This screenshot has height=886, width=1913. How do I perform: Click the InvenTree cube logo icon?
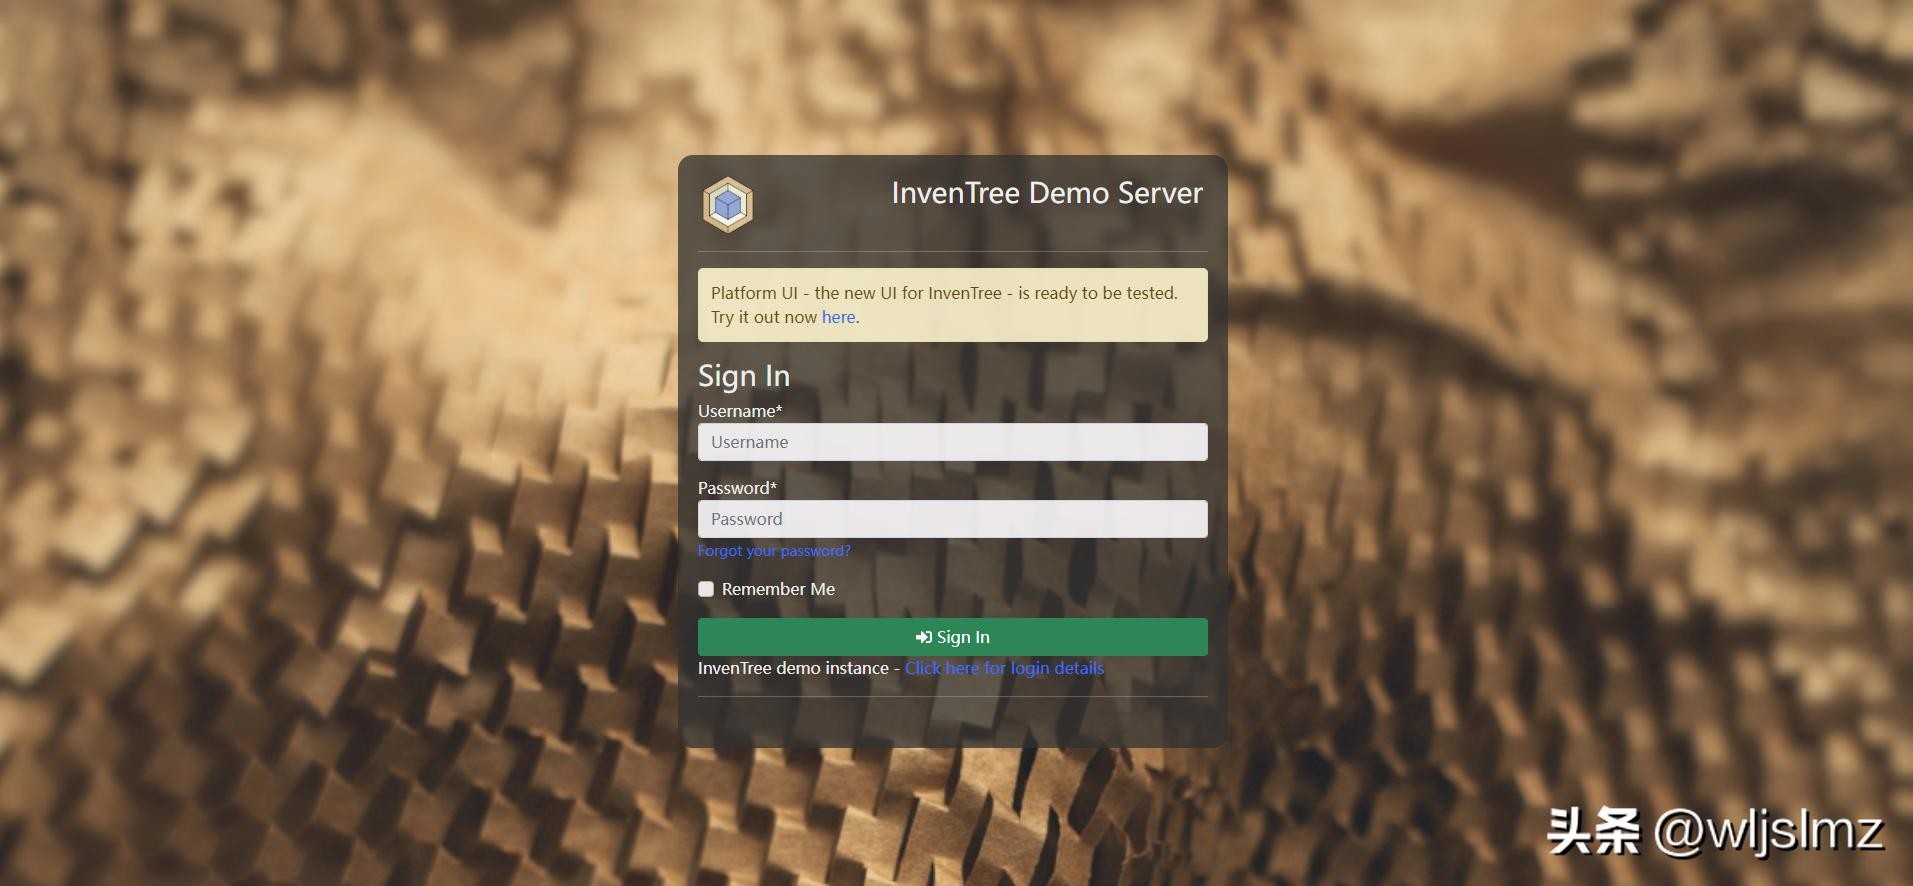pyautogui.click(x=727, y=205)
